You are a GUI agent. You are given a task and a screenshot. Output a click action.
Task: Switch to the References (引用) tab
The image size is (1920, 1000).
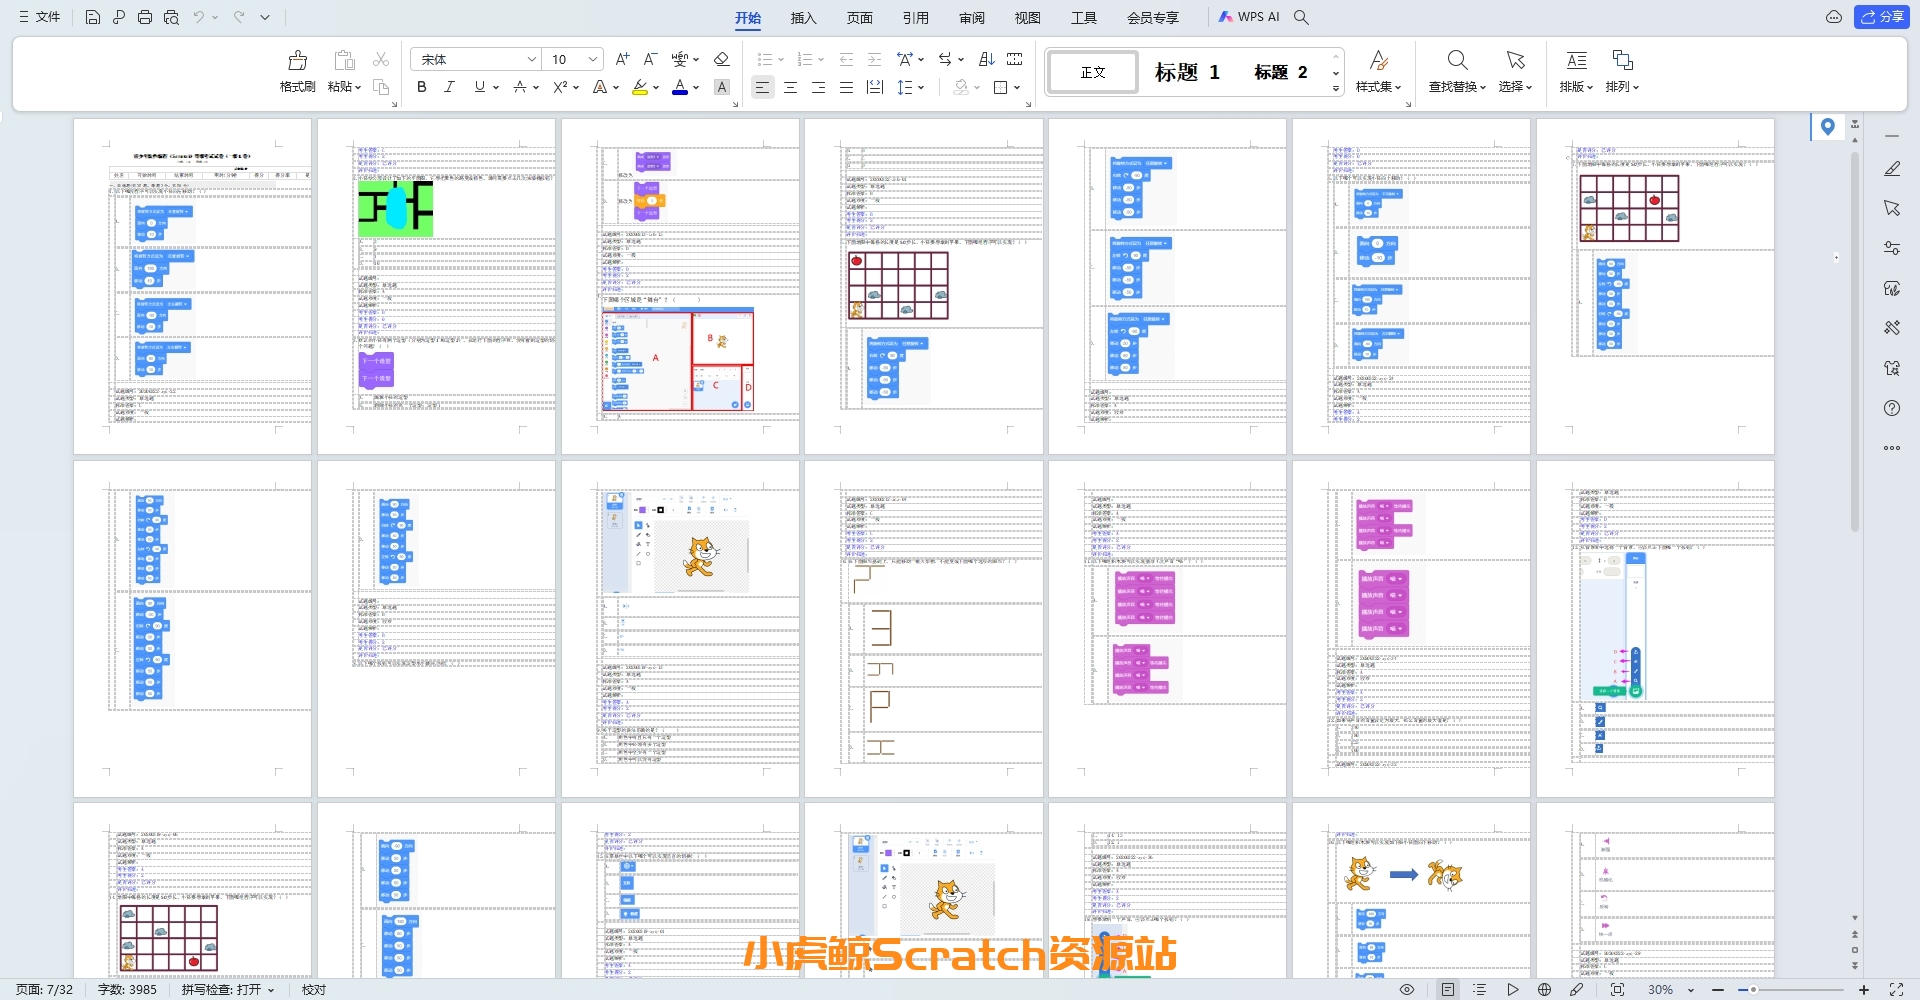click(x=915, y=17)
